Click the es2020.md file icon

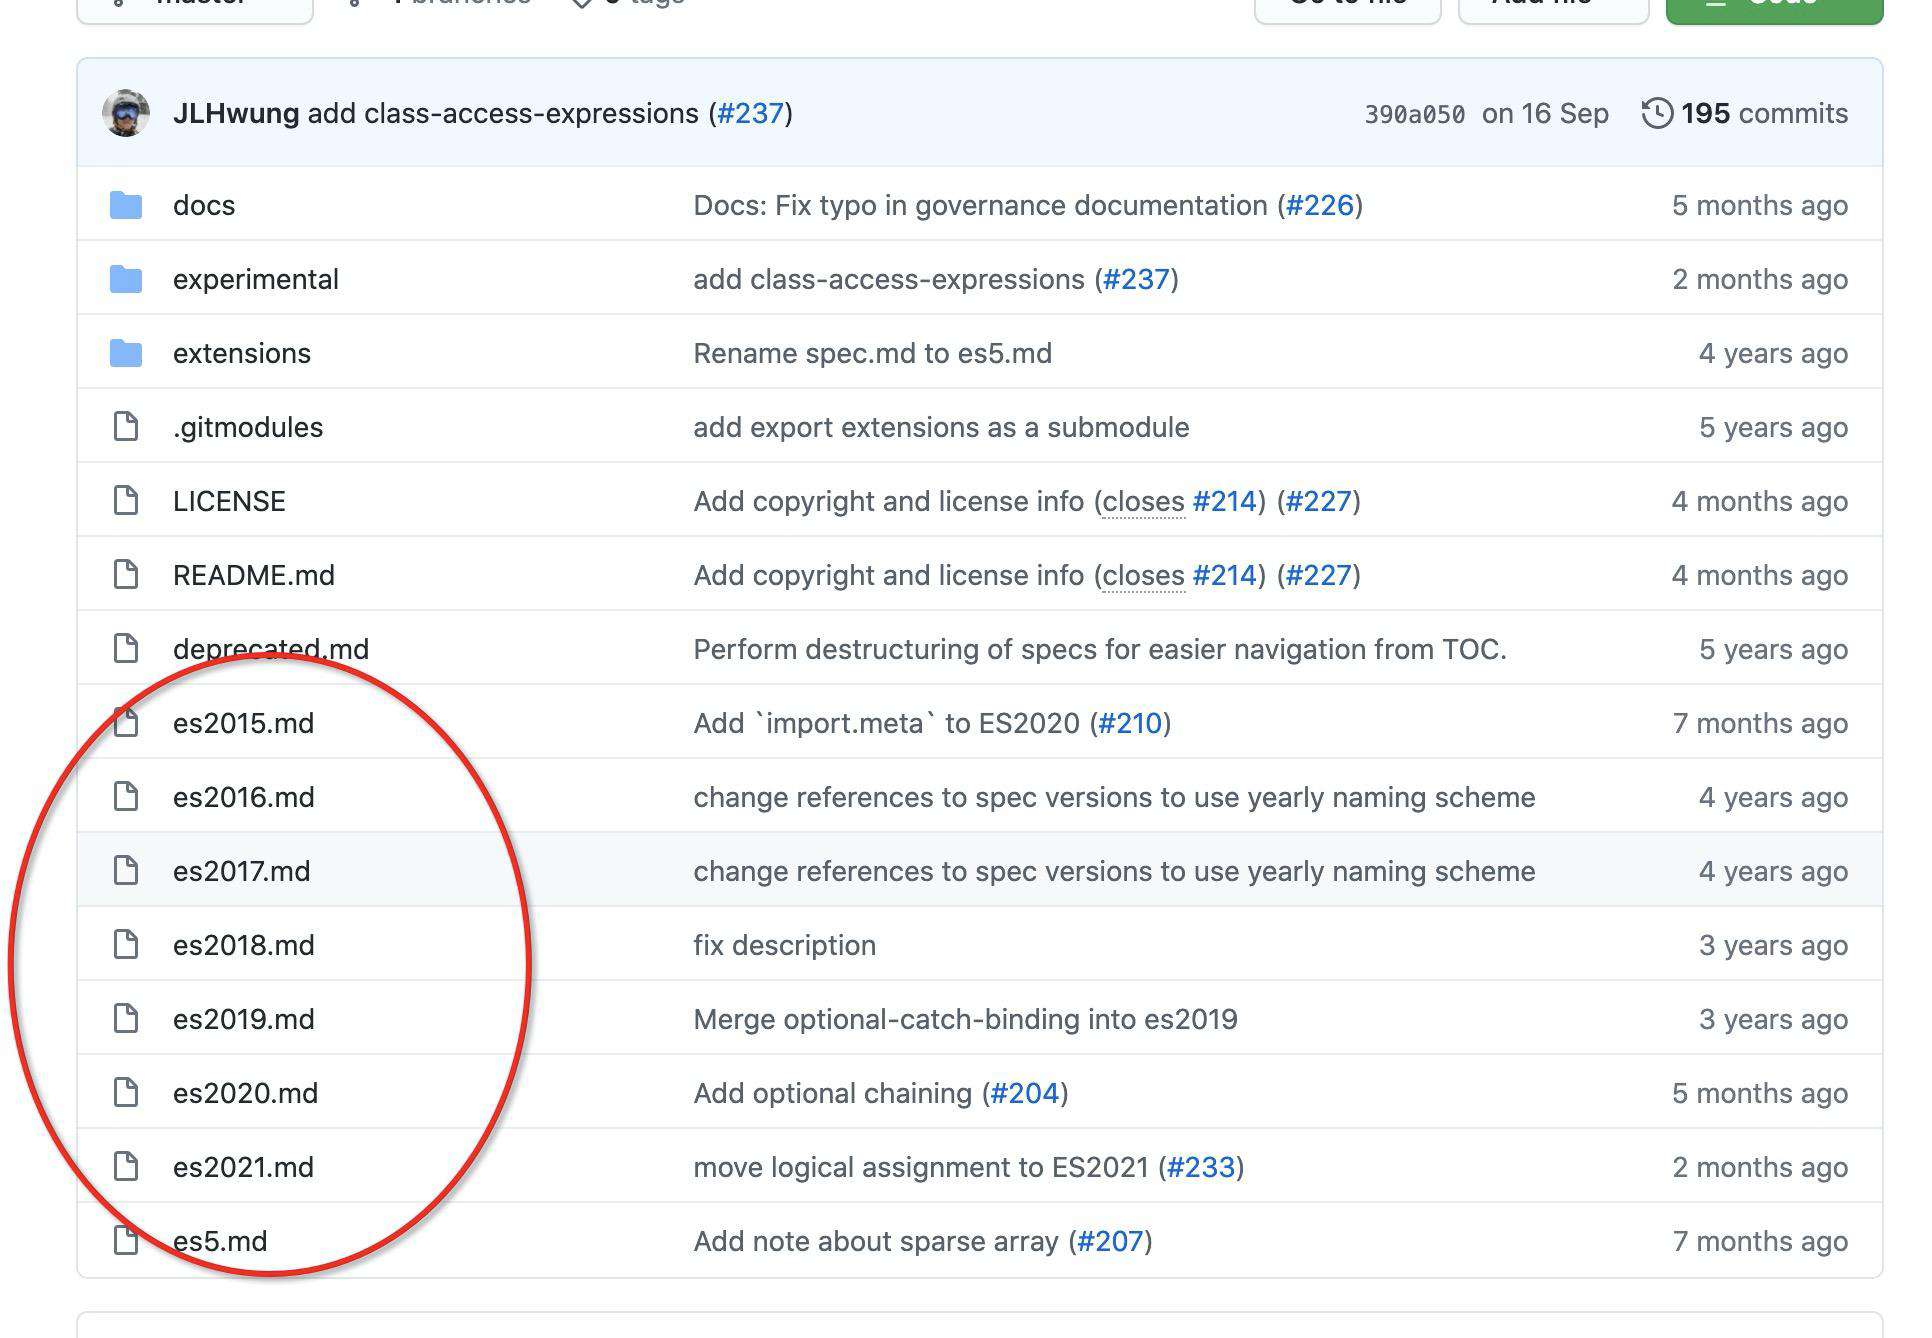pos(126,1093)
